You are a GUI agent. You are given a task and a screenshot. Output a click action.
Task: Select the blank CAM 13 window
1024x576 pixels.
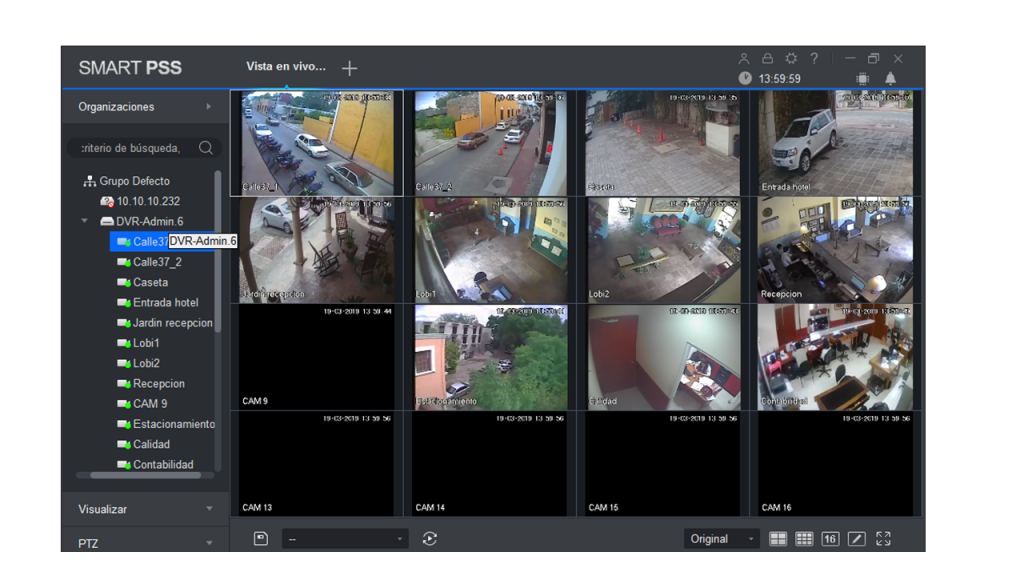point(317,464)
